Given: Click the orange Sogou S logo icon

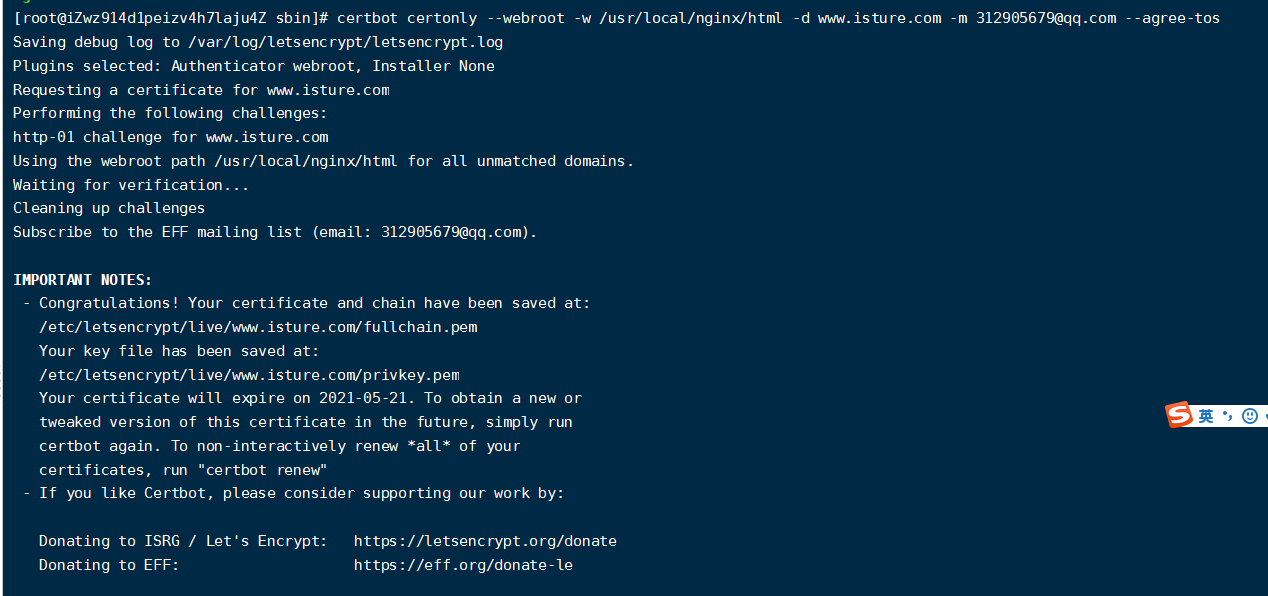Looking at the screenshot, I should click(x=1180, y=415).
